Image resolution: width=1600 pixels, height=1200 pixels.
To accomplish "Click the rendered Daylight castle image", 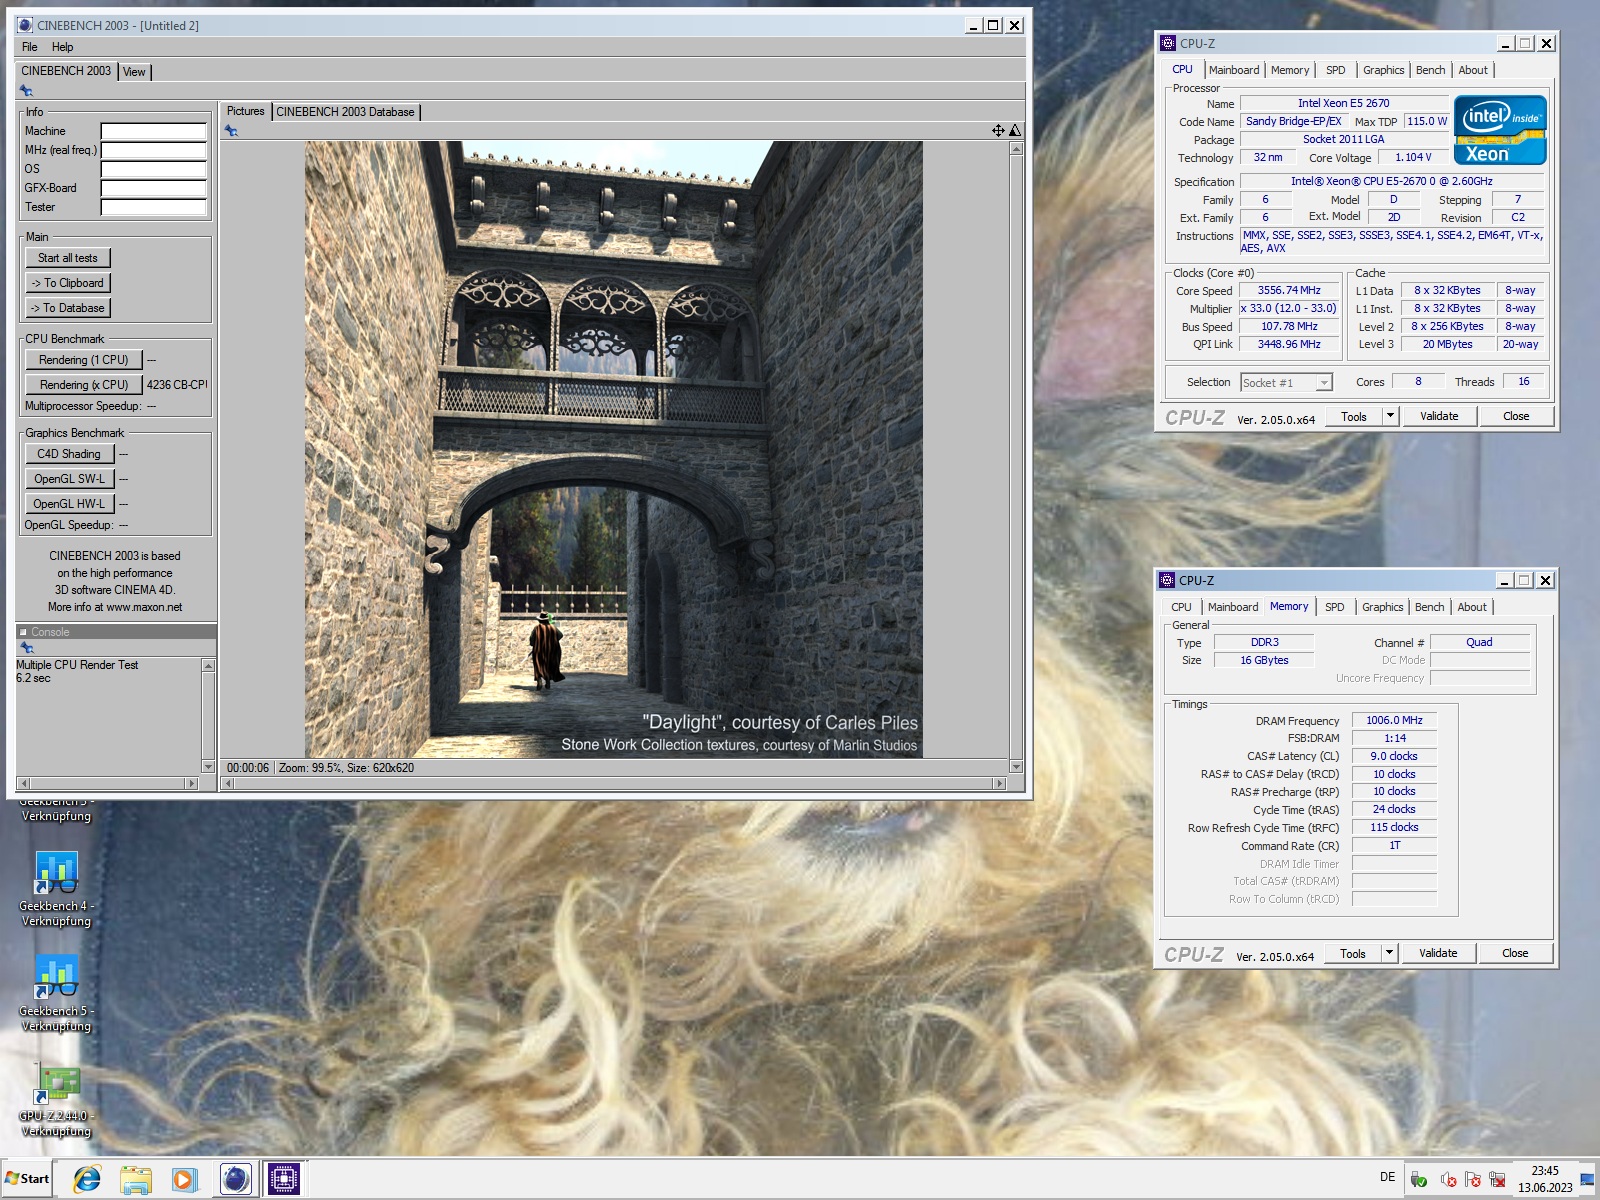I will pos(613,449).
